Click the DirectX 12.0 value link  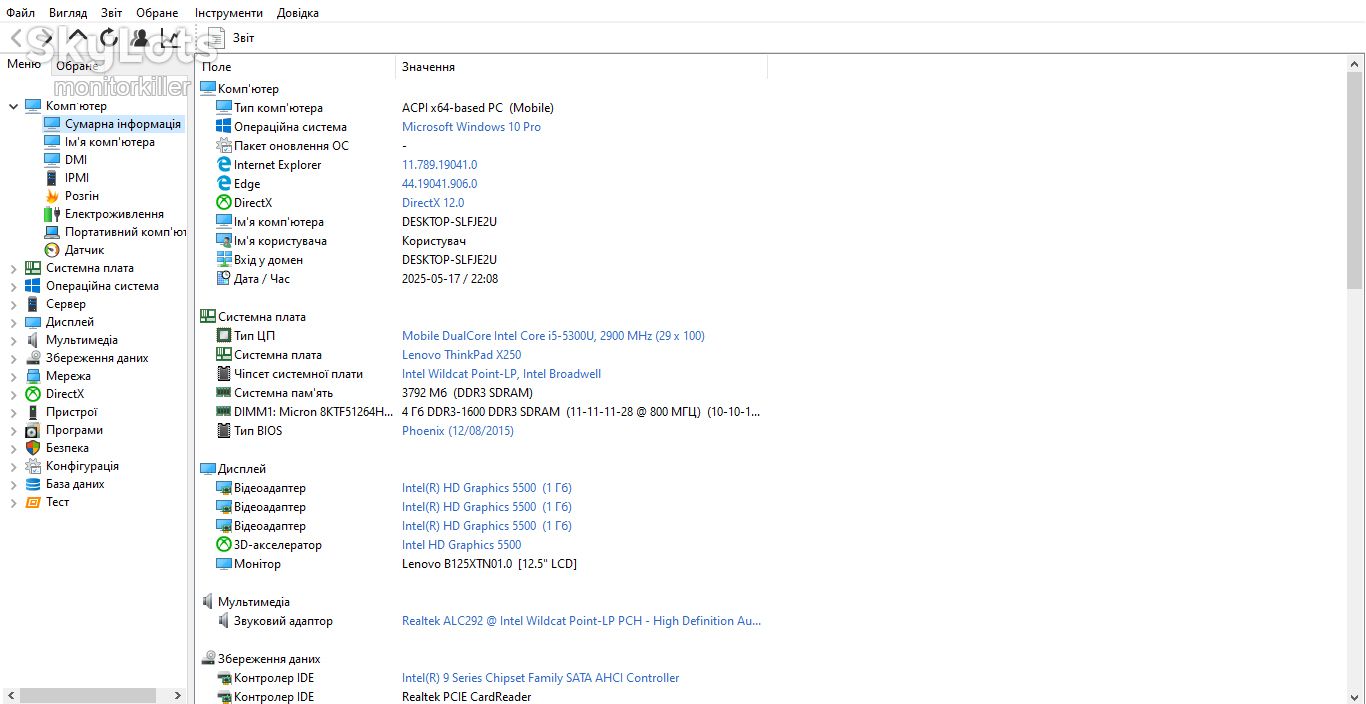(x=433, y=203)
